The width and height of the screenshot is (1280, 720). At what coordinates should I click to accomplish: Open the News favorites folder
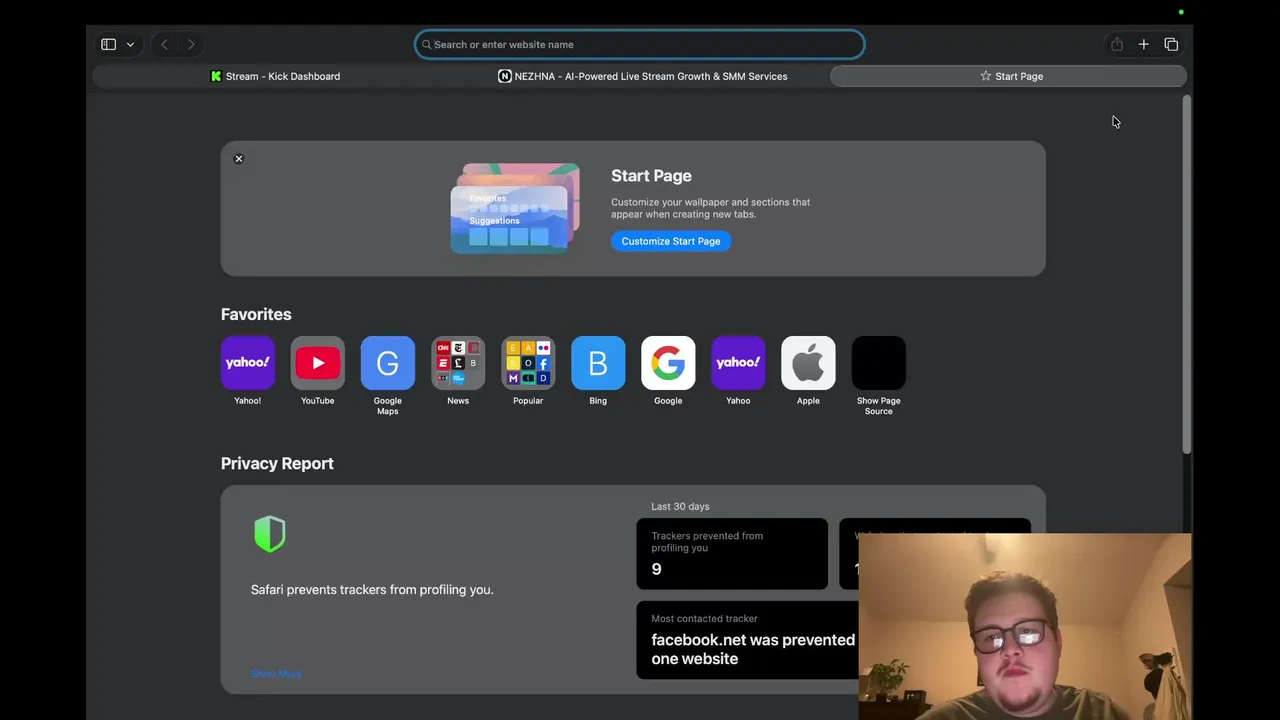pyautogui.click(x=458, y=363)
